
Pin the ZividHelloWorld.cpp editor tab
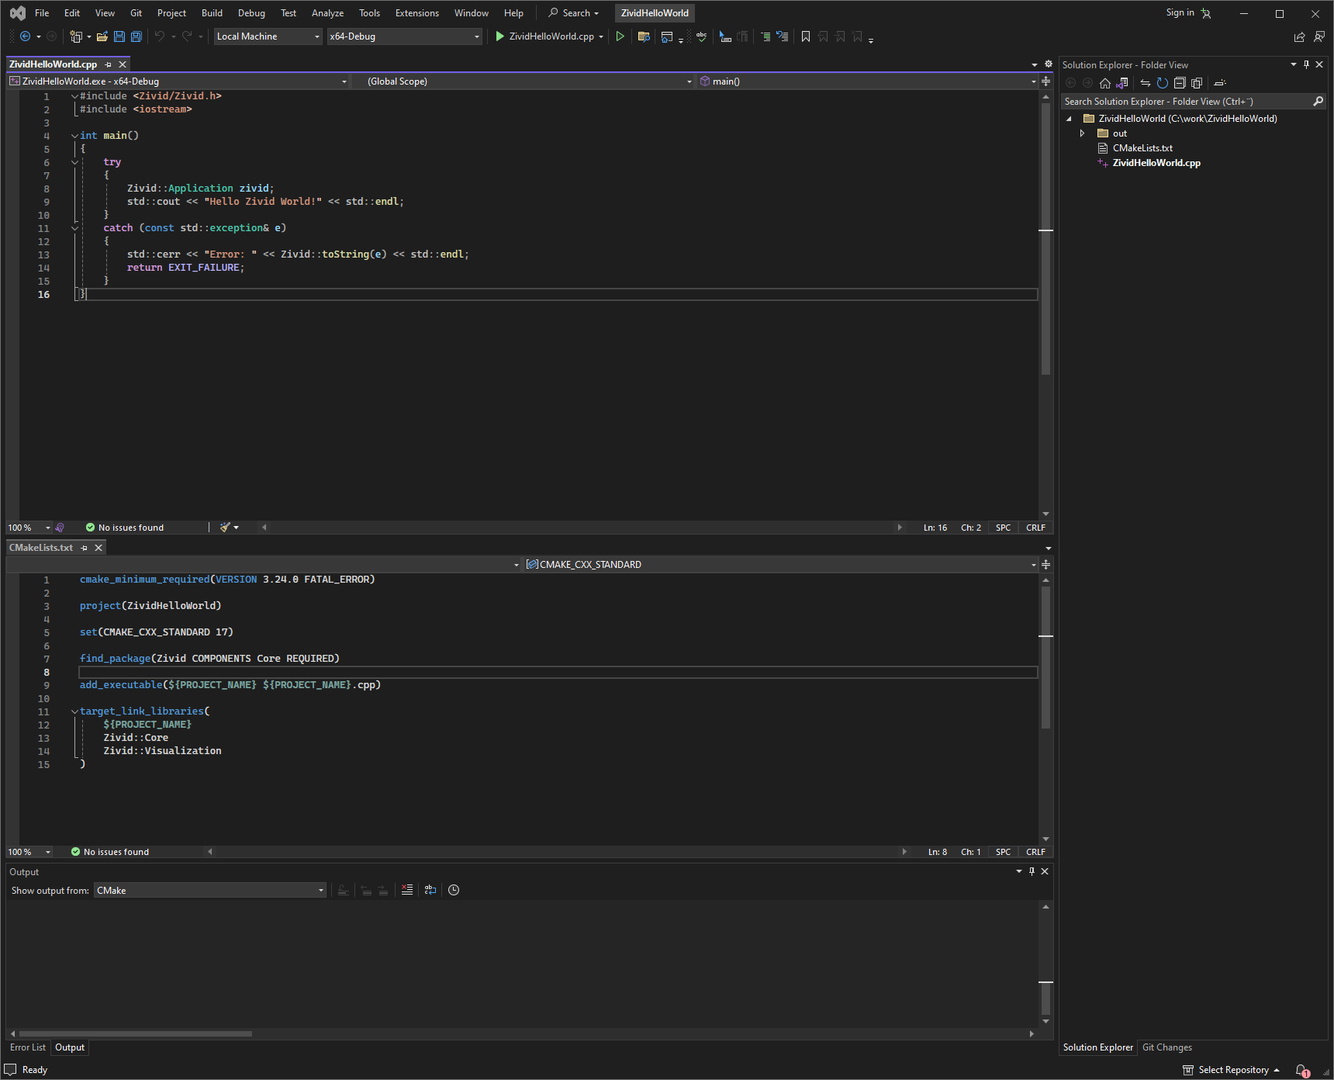(108, 64)
